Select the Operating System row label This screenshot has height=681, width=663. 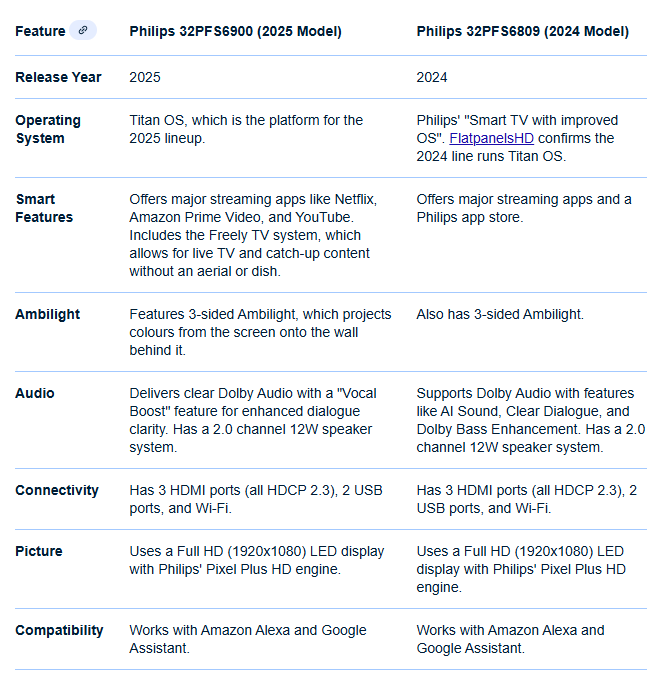(x=48, y=129)
